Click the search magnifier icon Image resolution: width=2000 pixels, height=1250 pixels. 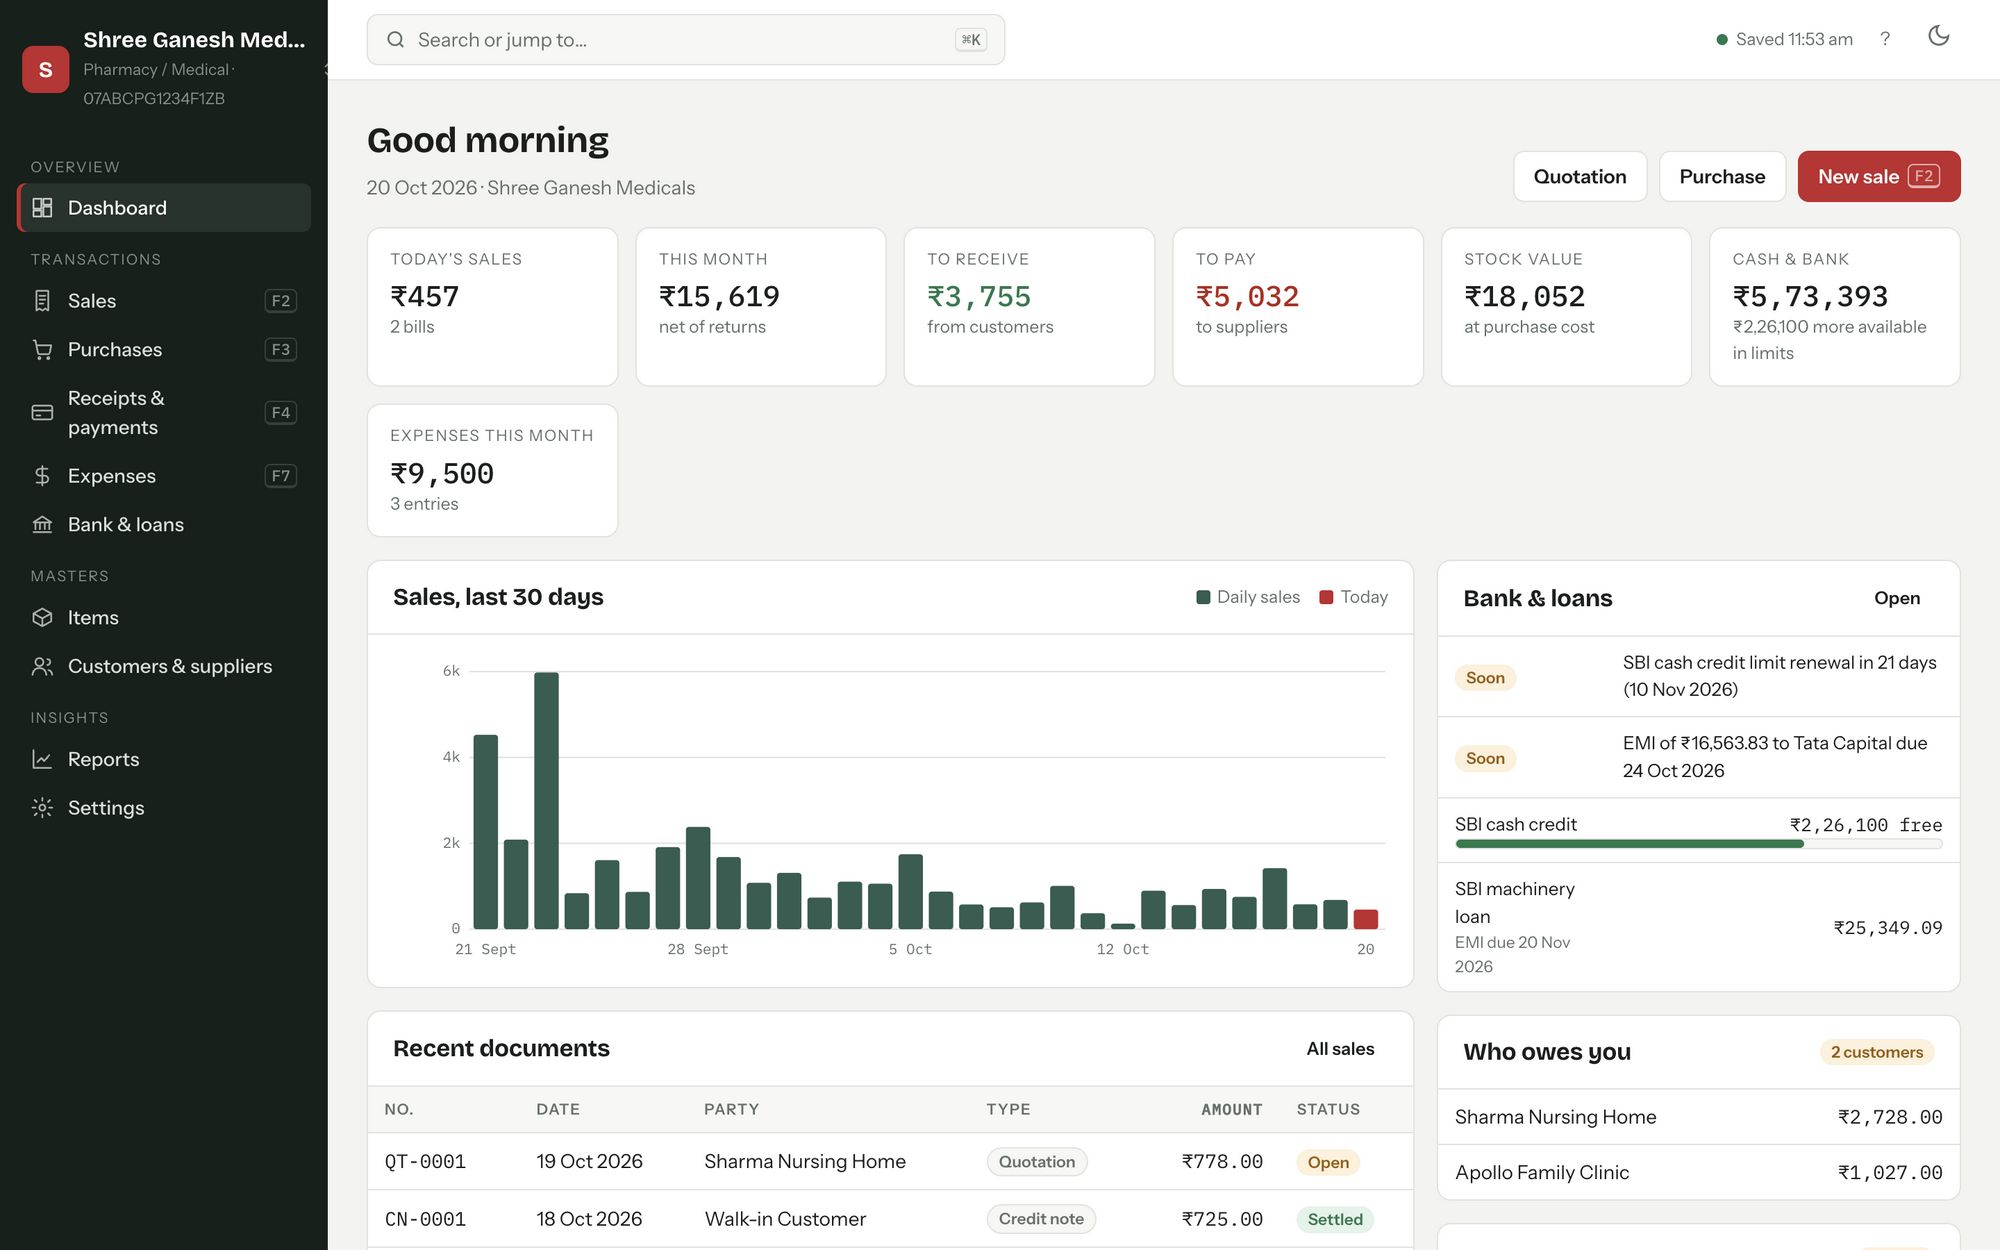(396, 40)
